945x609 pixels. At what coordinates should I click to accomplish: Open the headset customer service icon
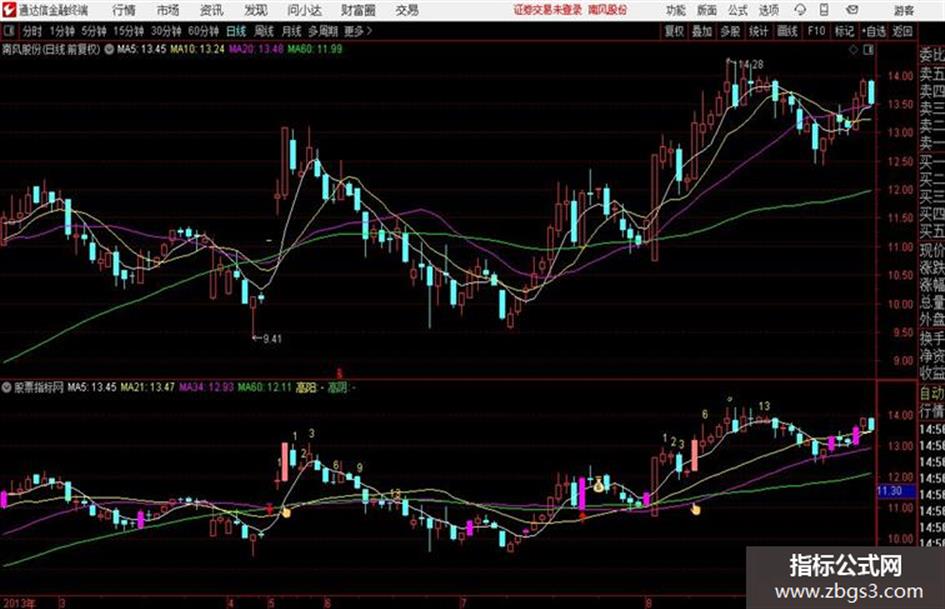[800, 10]
